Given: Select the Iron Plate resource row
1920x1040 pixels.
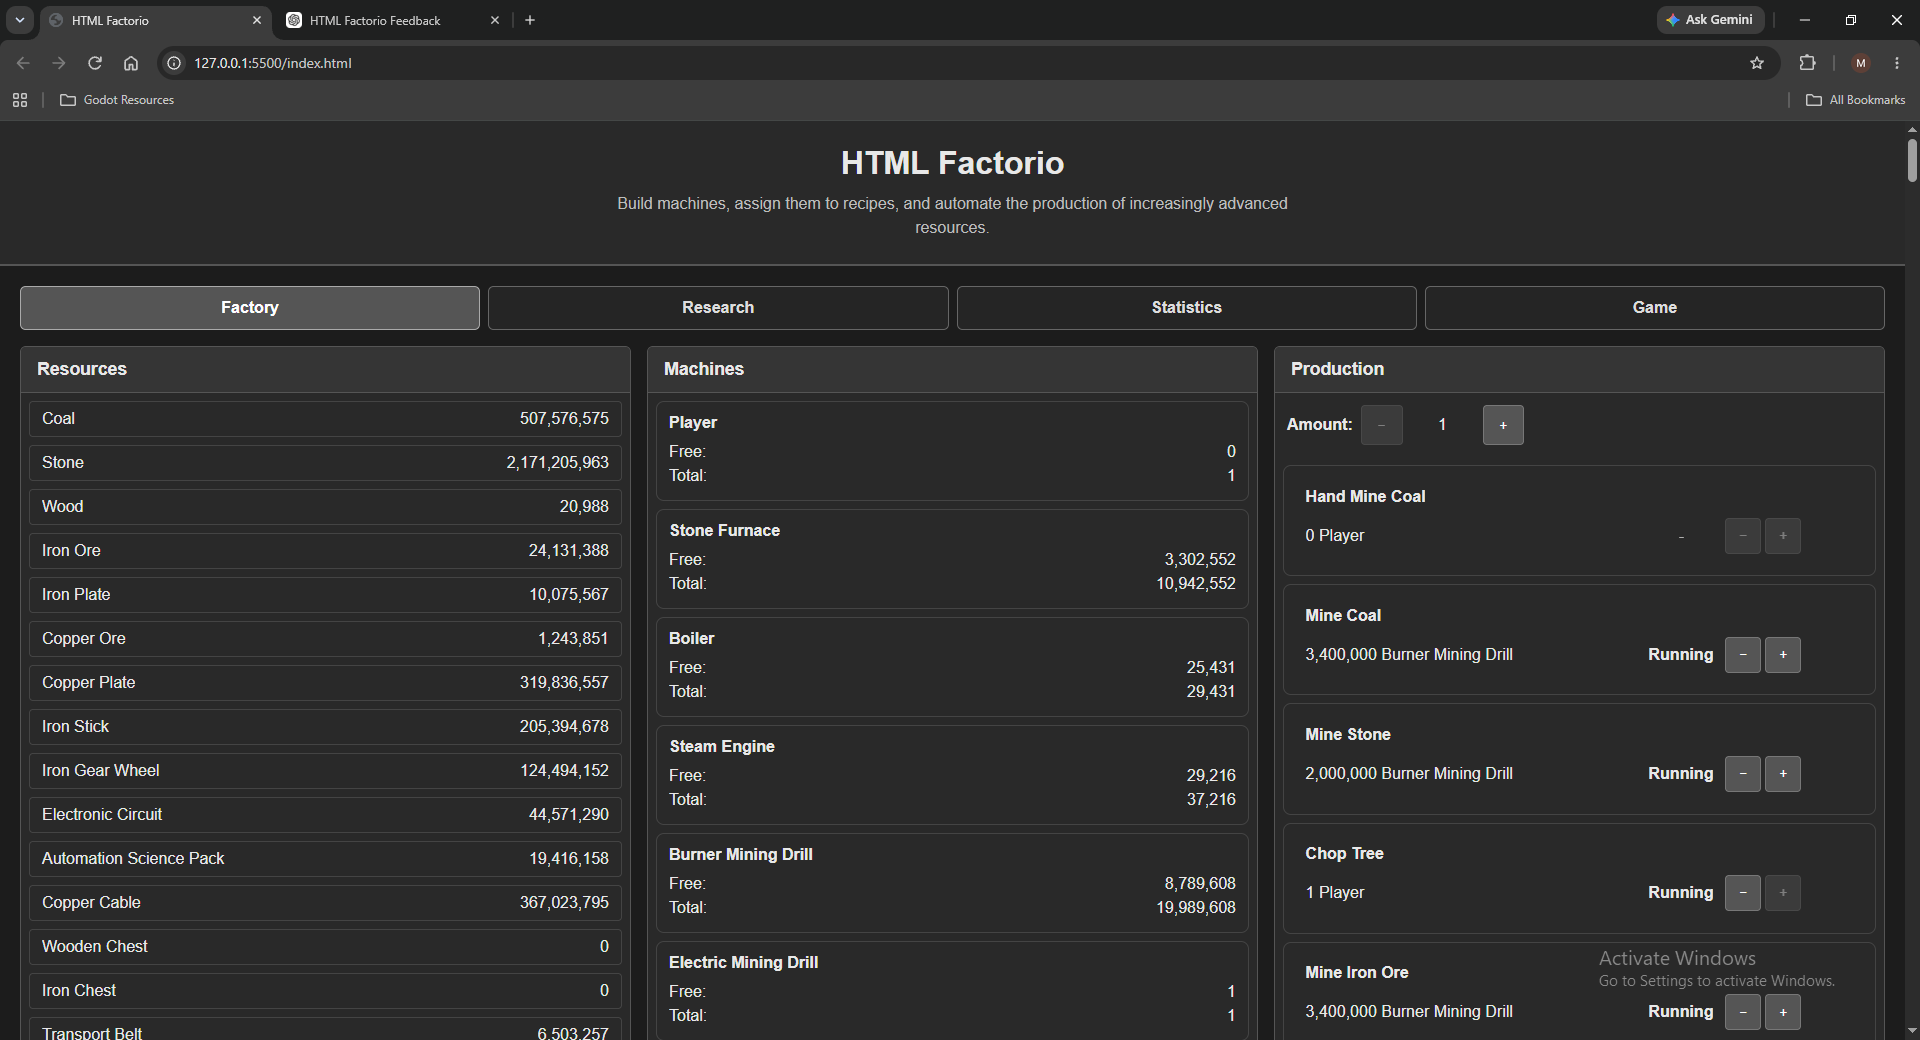Looking at the screenshot, I should 325,595.
